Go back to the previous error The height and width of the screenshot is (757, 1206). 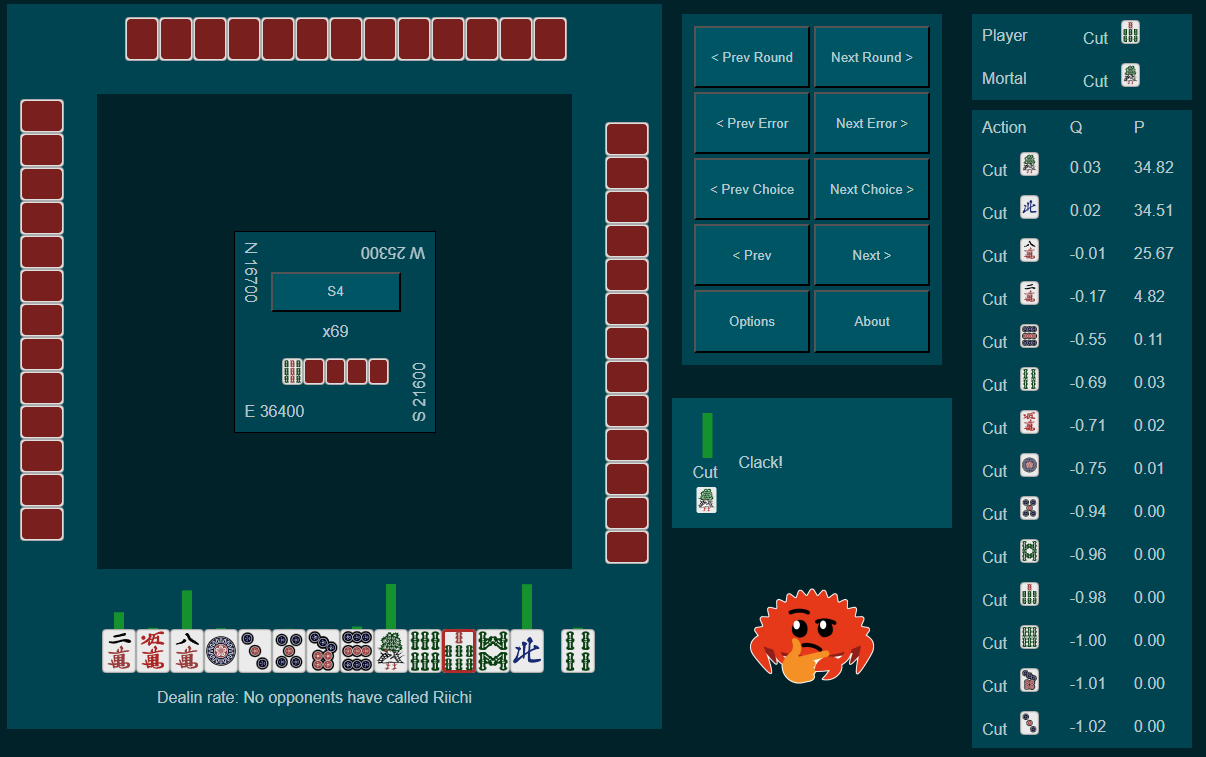pyautogui.click(x=752, y=123)
